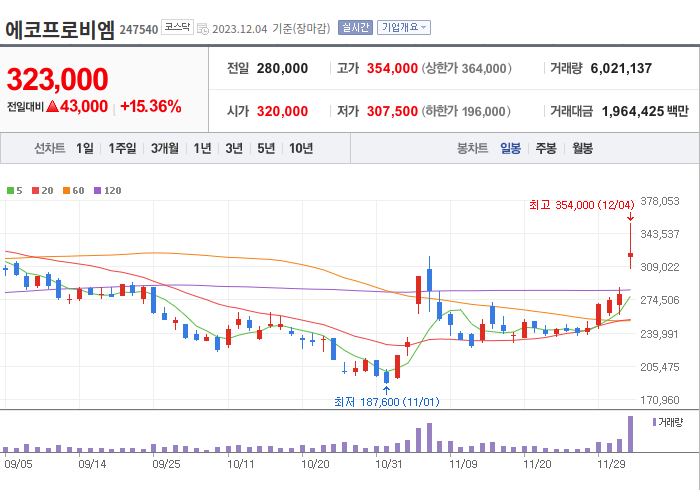The height and width of the screenshot is (490, 700).
Task: Click the 고가 value 354,000
Action: pyautogui.click(x=392, y=68)
